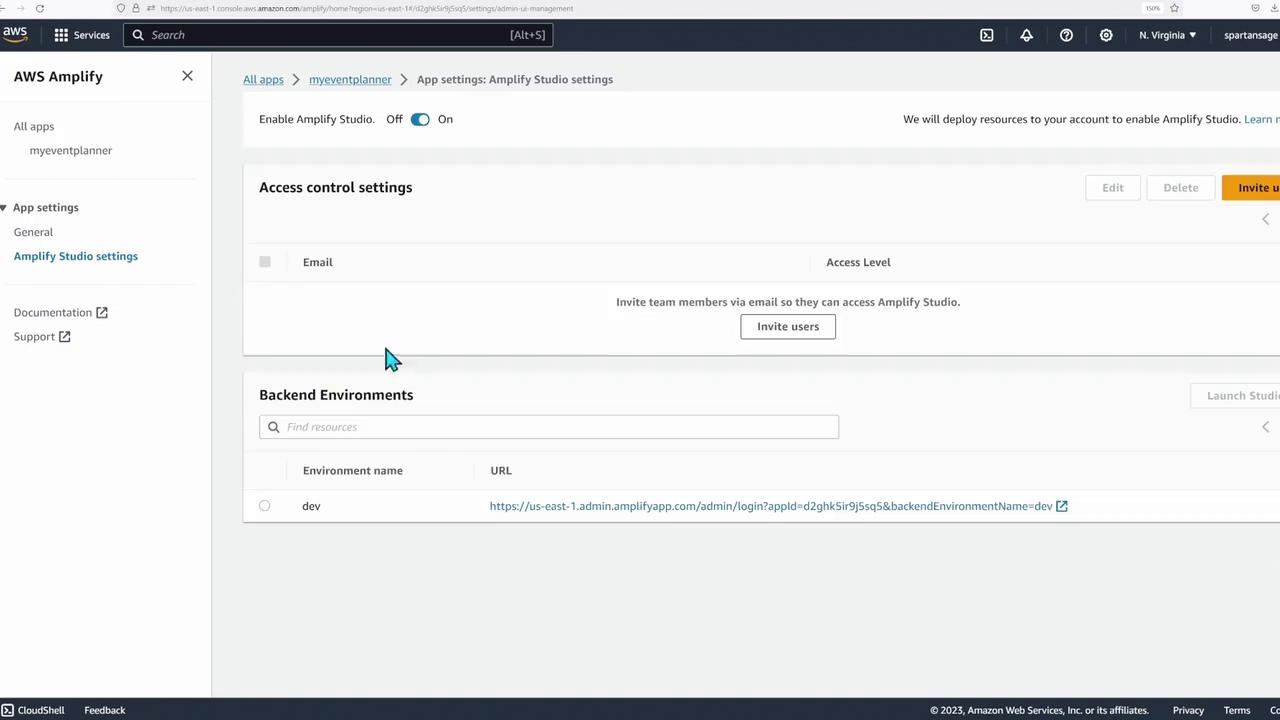Open the Services grid menu icon
The height and width of the screenshot is (720, 1280).
coord(61,35)
